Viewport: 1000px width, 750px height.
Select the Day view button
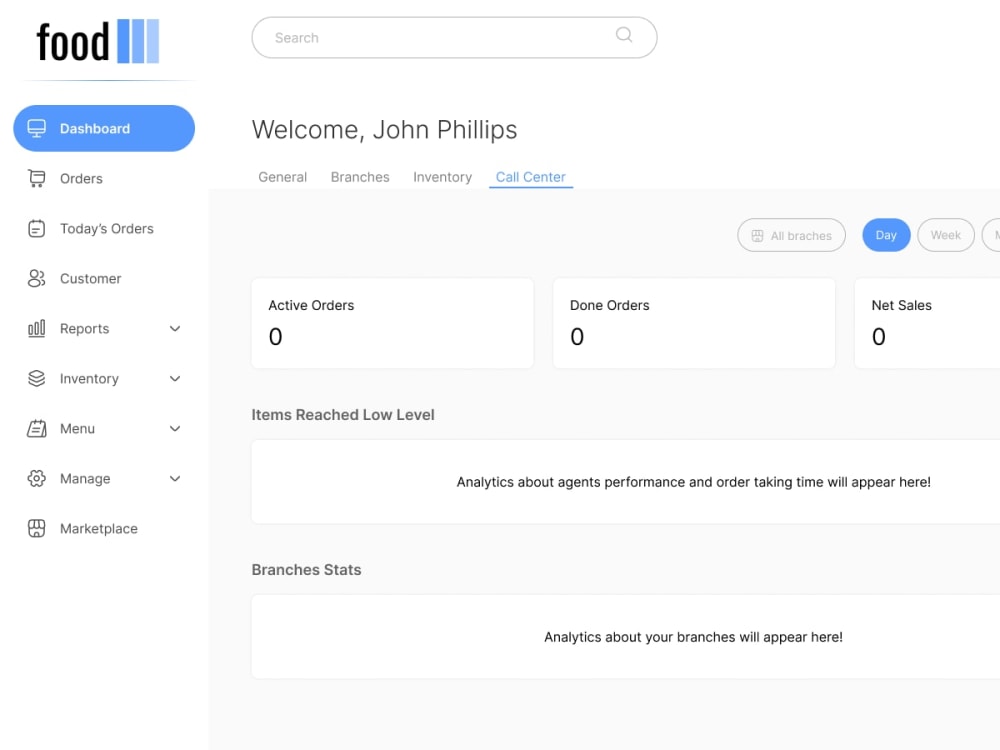point(886,235)
